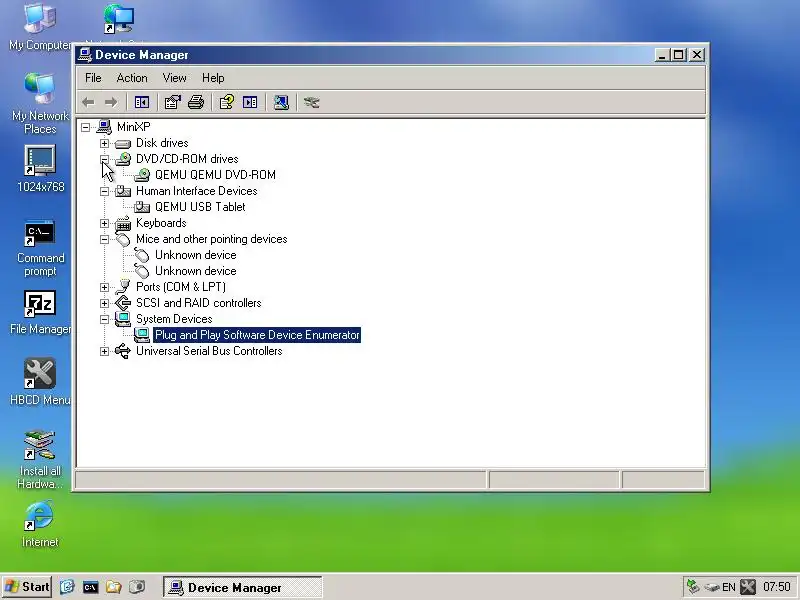Image resolution: width=800 pixels, height=600 pixels.
Task: Select Plug and Play Software Device Enumerator
Action: (257, 335)
